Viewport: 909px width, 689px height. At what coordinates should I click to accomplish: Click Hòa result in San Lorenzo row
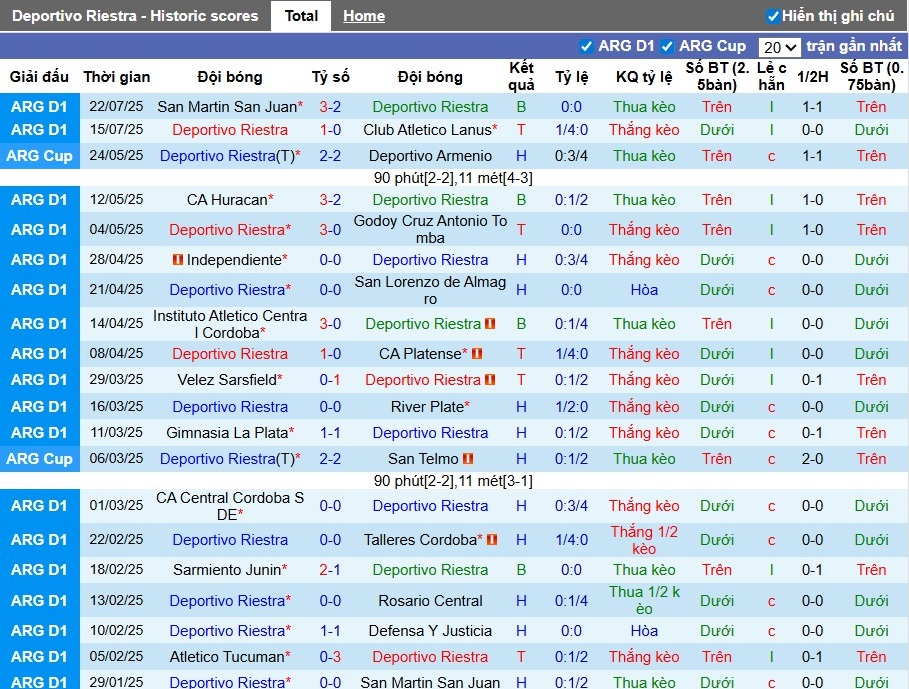click(x=644, y=290)
